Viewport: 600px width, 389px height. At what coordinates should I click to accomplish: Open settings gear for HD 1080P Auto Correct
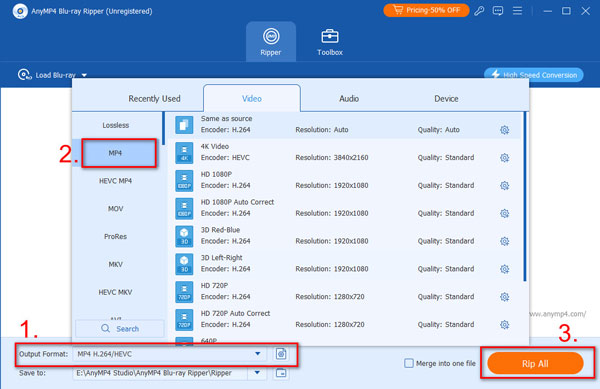click(x=504, y=213)
